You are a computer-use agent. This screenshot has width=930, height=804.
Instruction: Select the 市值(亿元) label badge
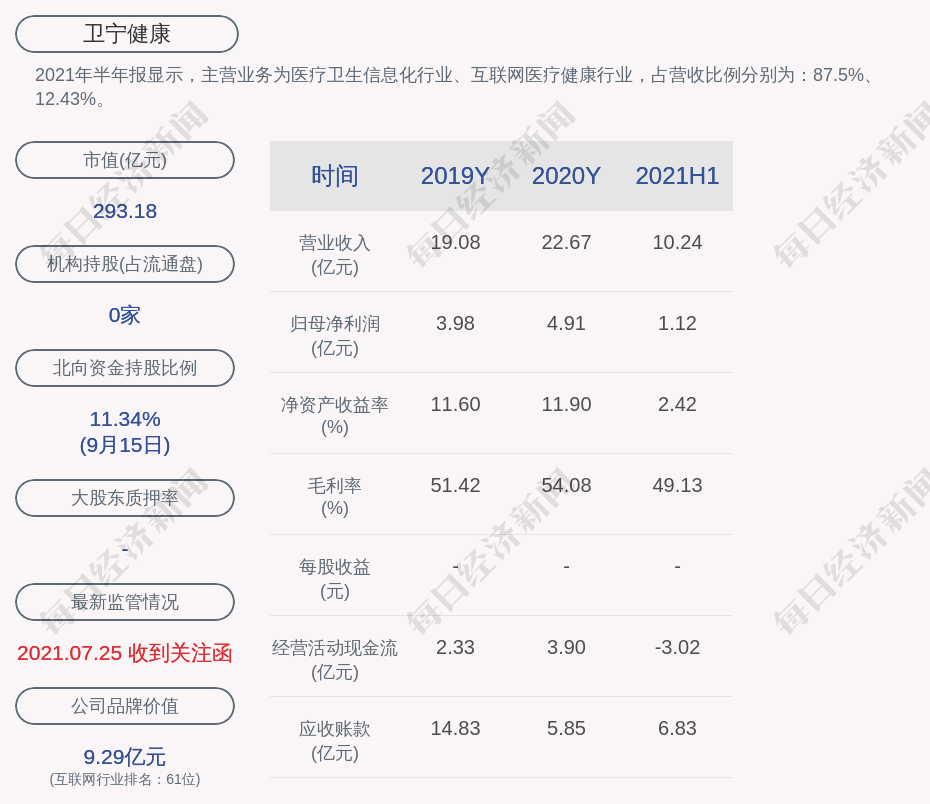tap(124, 159)
